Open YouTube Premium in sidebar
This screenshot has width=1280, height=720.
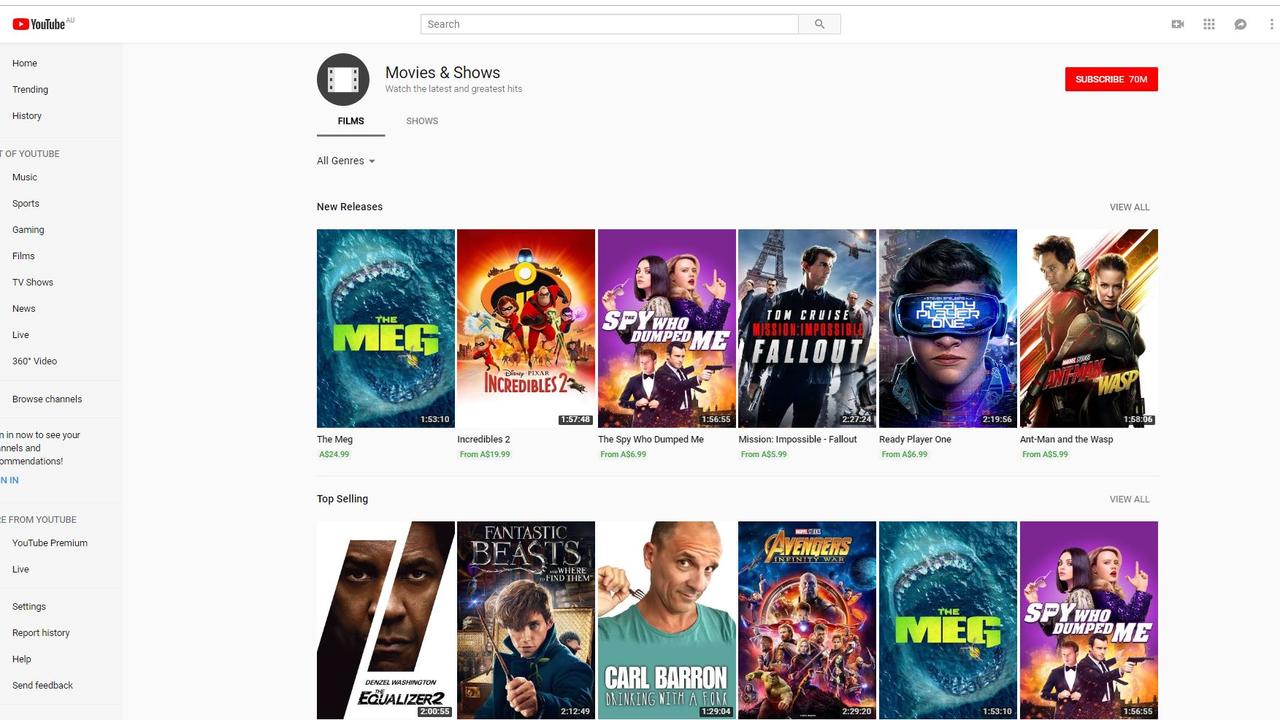pyautogui.click(x=50, y=543)
